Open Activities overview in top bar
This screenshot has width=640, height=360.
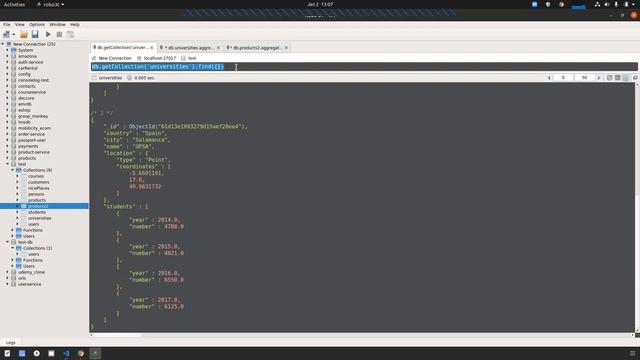click(x=14, y=4)
